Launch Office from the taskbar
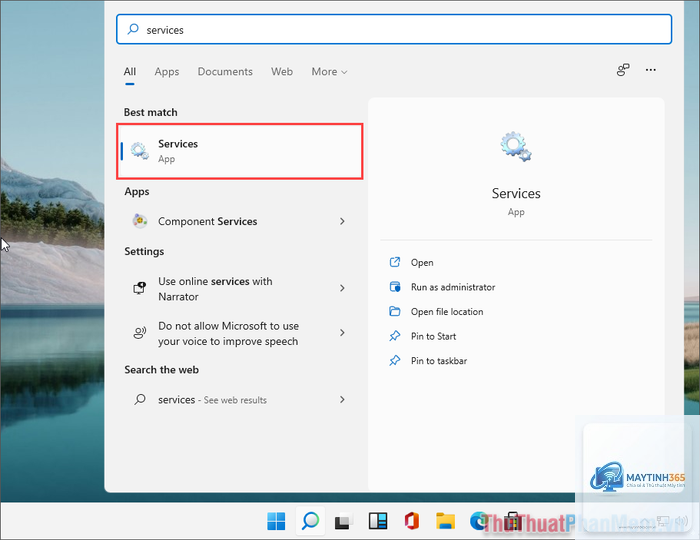Screen dimensions: 700x540 point(412,521)
